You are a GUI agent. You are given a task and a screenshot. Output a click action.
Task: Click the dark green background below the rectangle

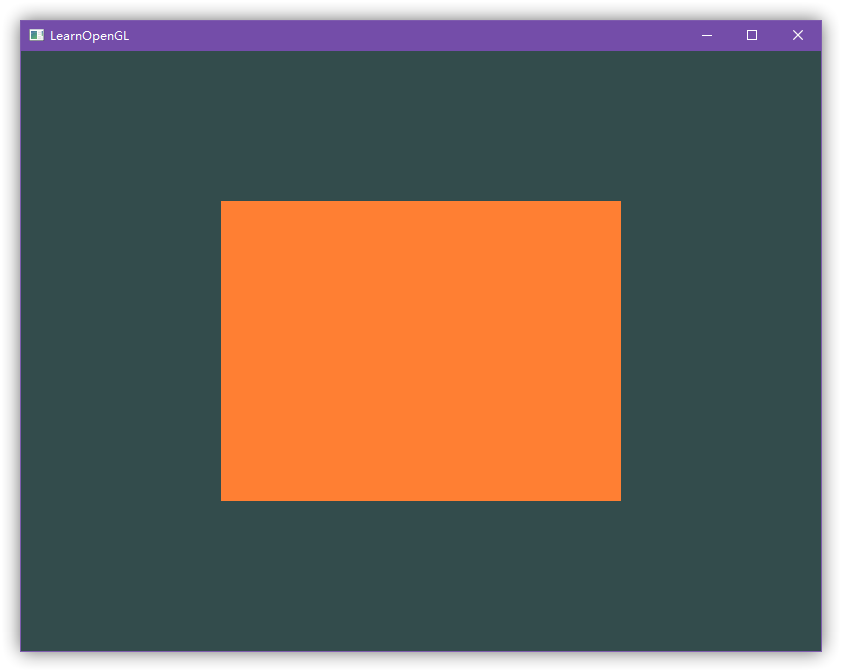[x=420, y=575]
